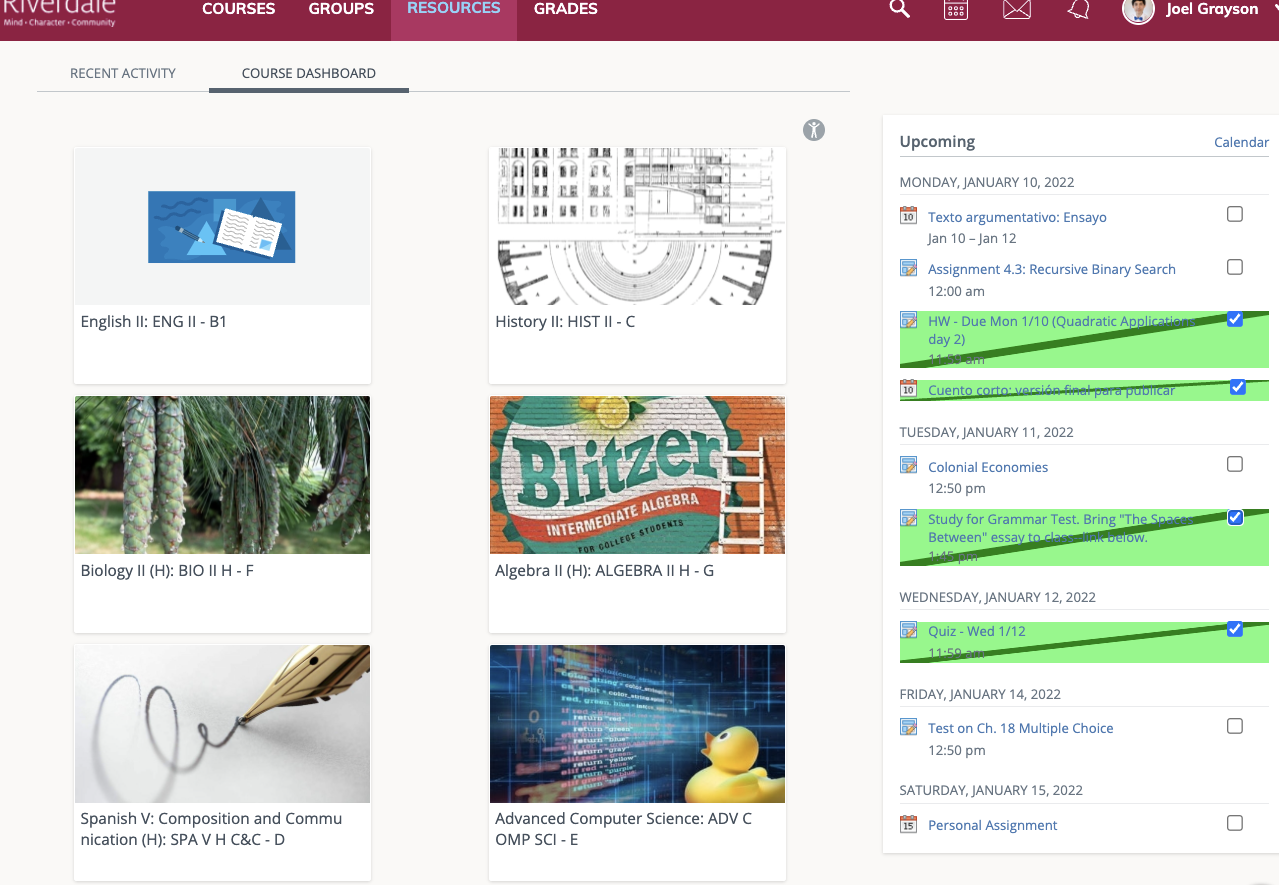This screenshot has height=885, width=1279.
Task: Uncheck the Cuento corto checkbox
Action: coord(1238,387)
